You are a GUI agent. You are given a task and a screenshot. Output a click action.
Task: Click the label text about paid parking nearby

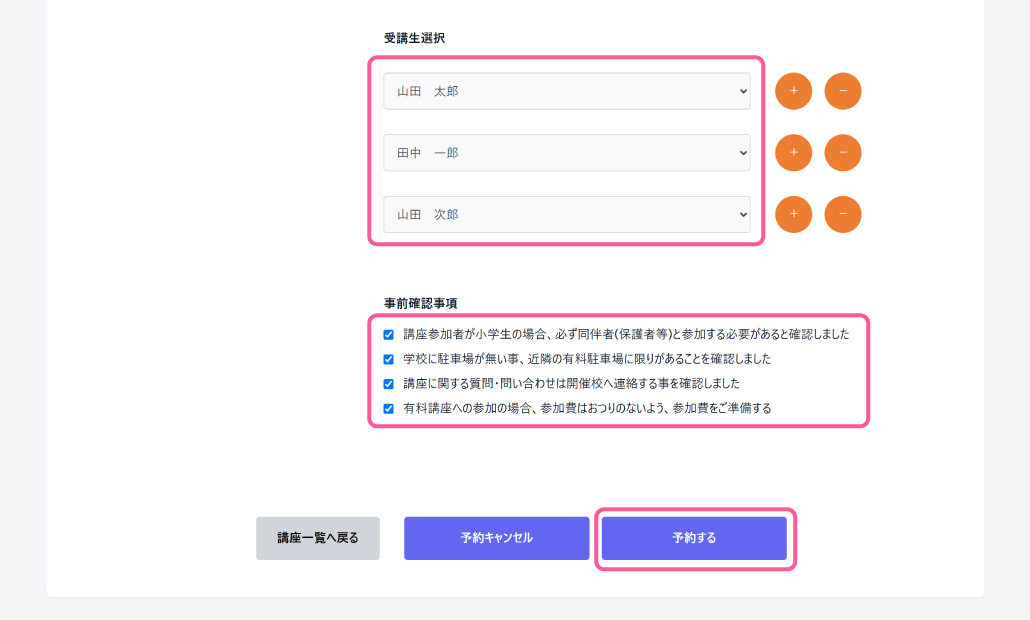[587, 359]
